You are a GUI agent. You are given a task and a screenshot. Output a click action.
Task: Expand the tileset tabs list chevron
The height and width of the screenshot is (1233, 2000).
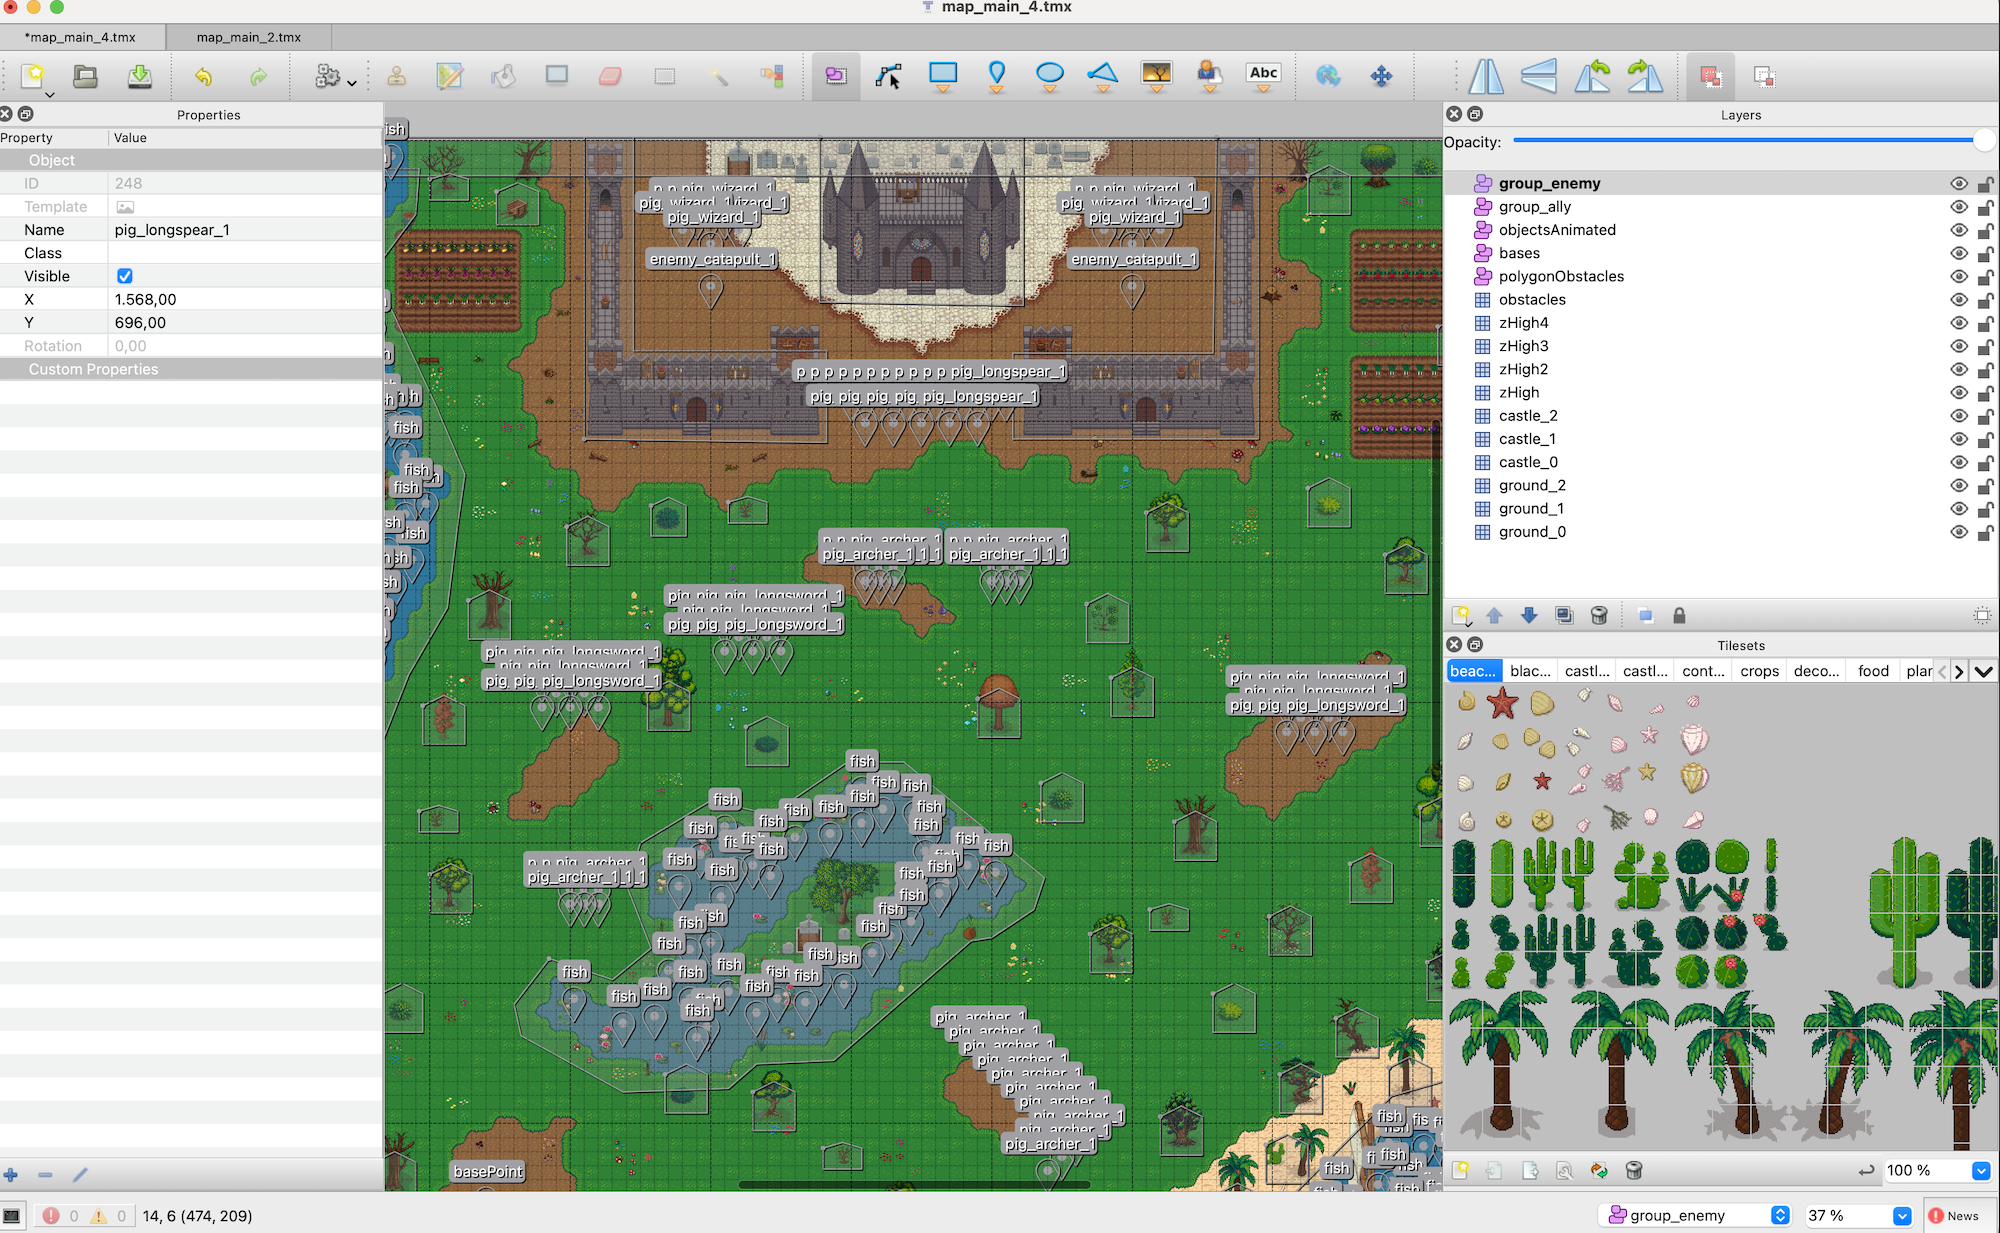coord(1984,672)
